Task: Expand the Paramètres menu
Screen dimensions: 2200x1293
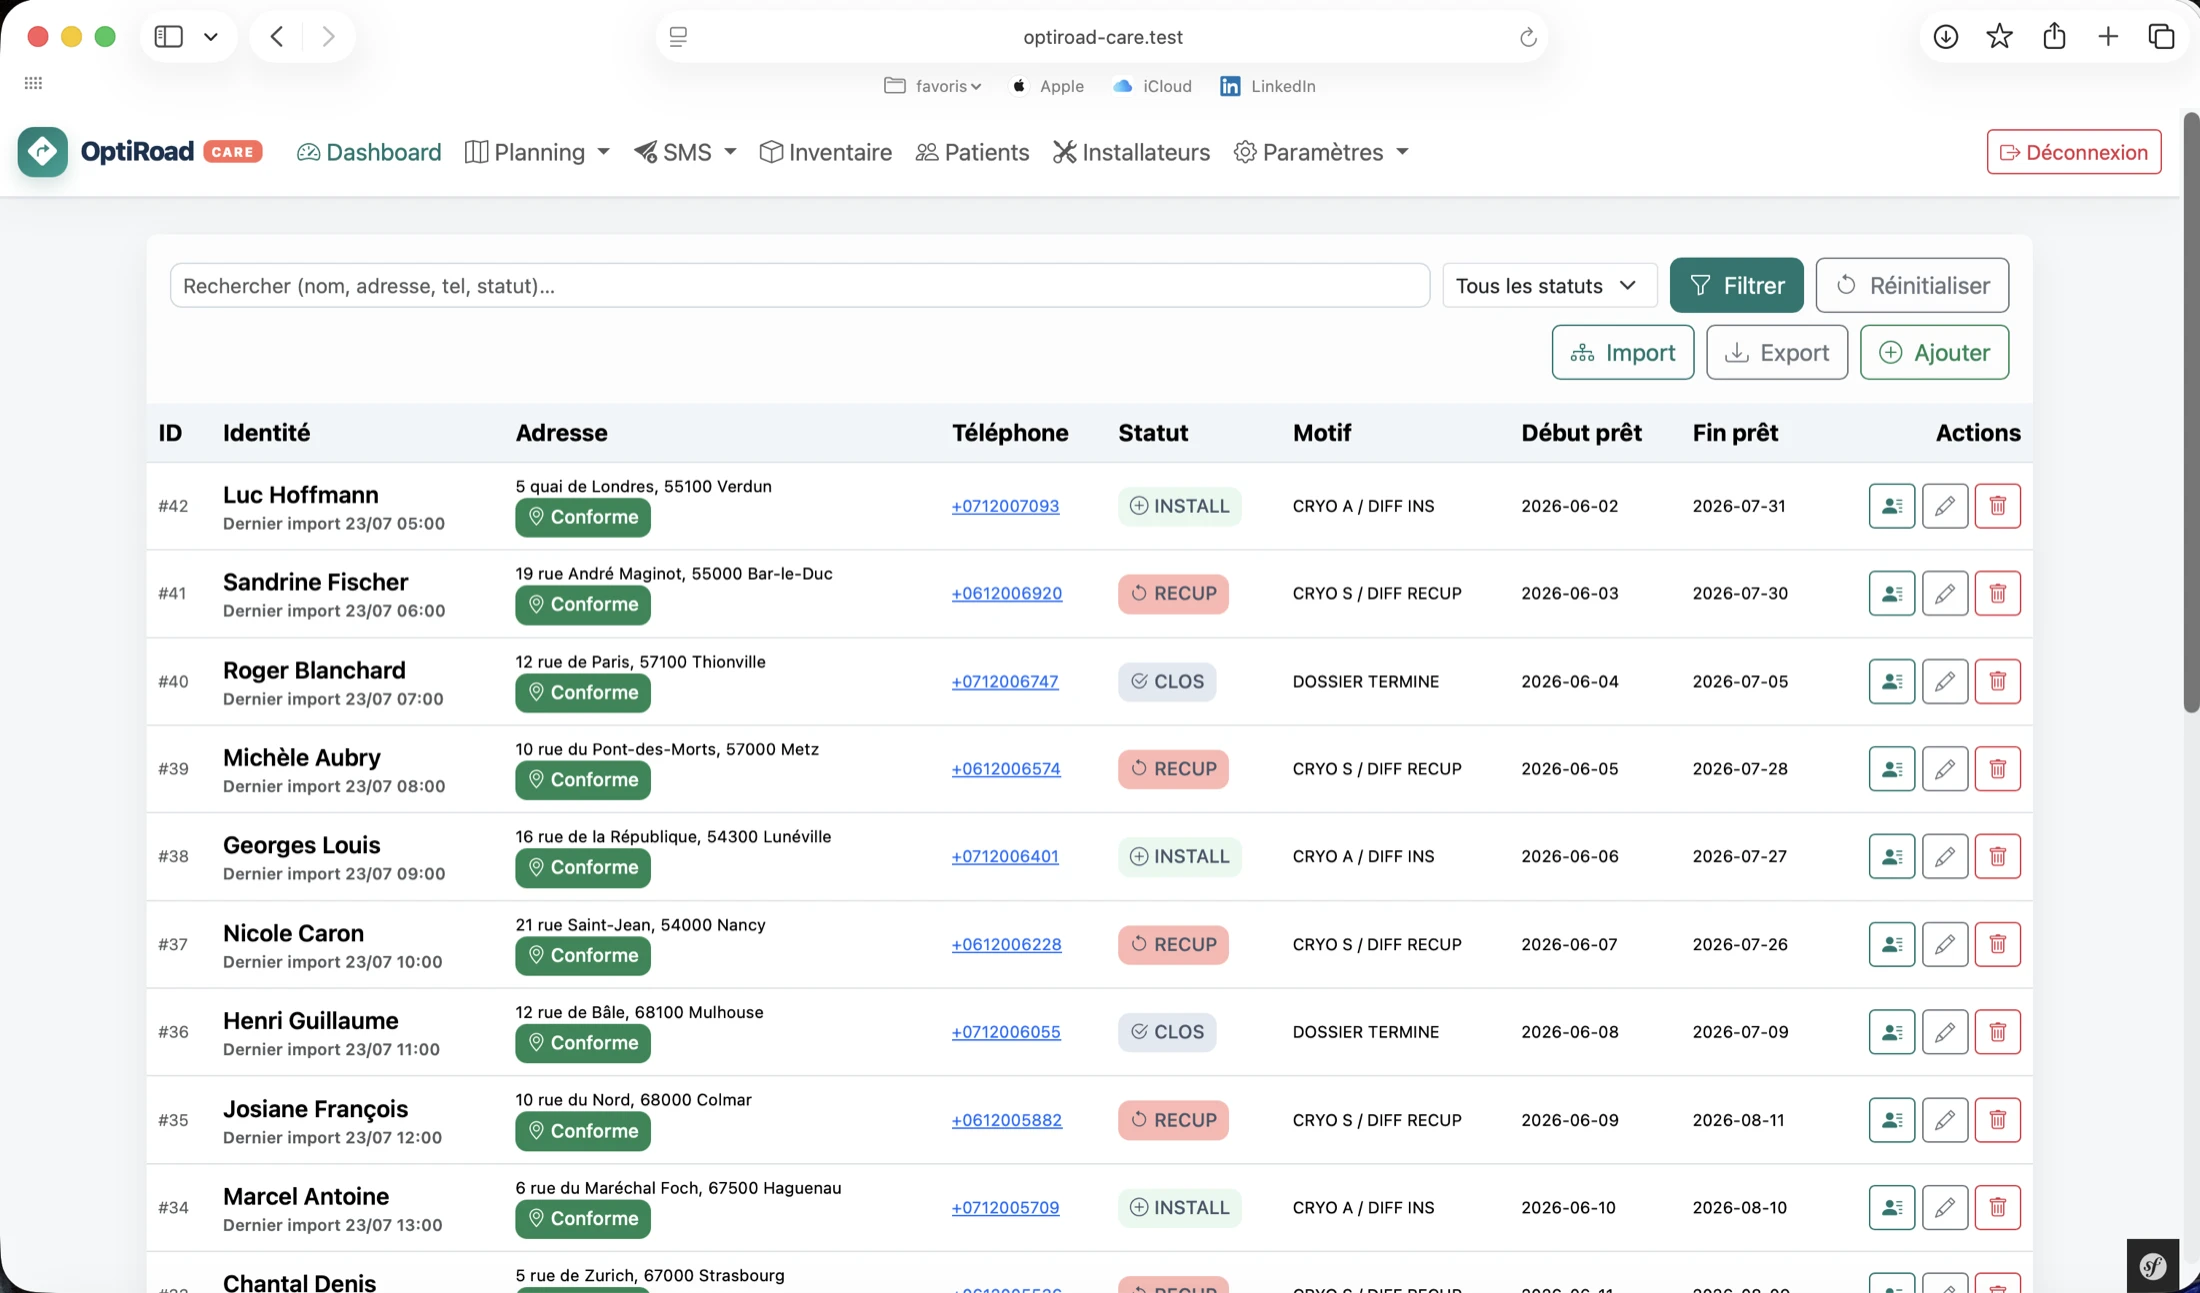Action: [x=1322, y=152]
